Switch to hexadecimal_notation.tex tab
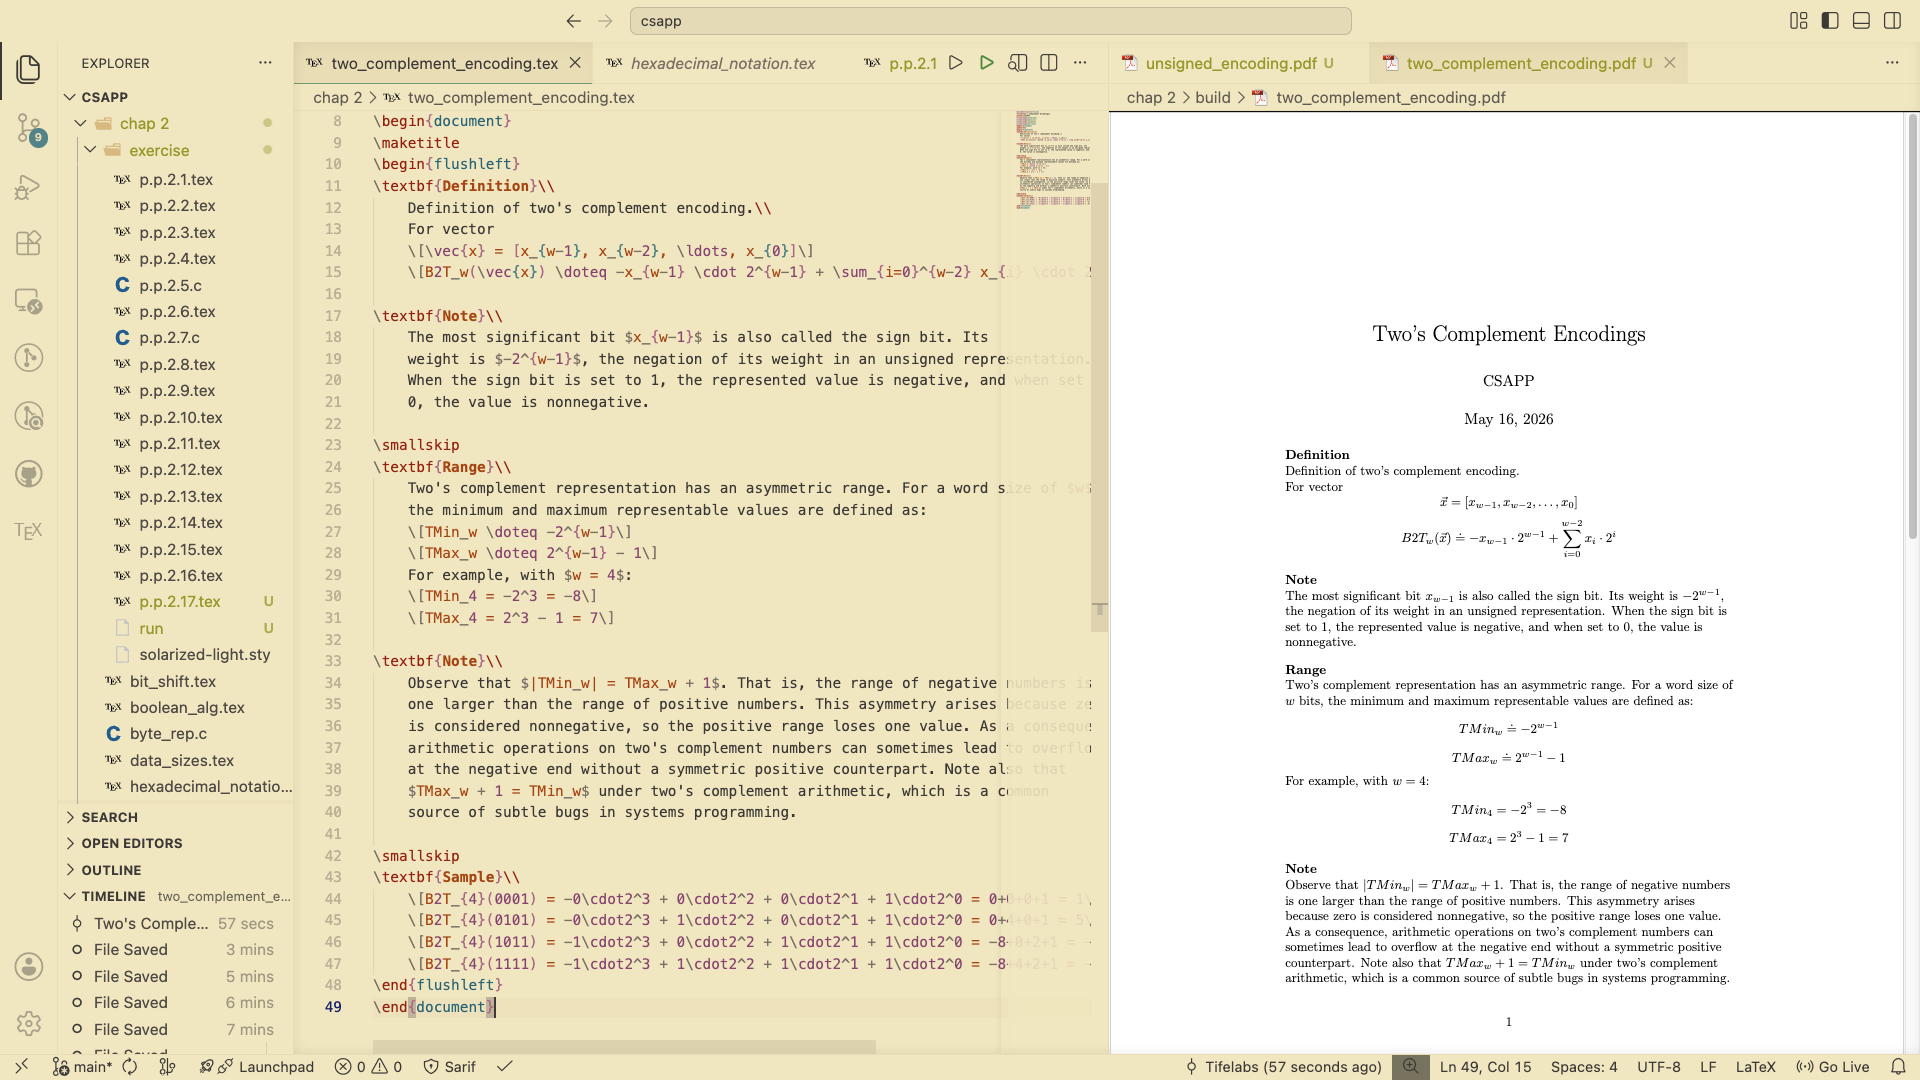The width and height of the screenshot is (1920, 1080). [722, 63]
